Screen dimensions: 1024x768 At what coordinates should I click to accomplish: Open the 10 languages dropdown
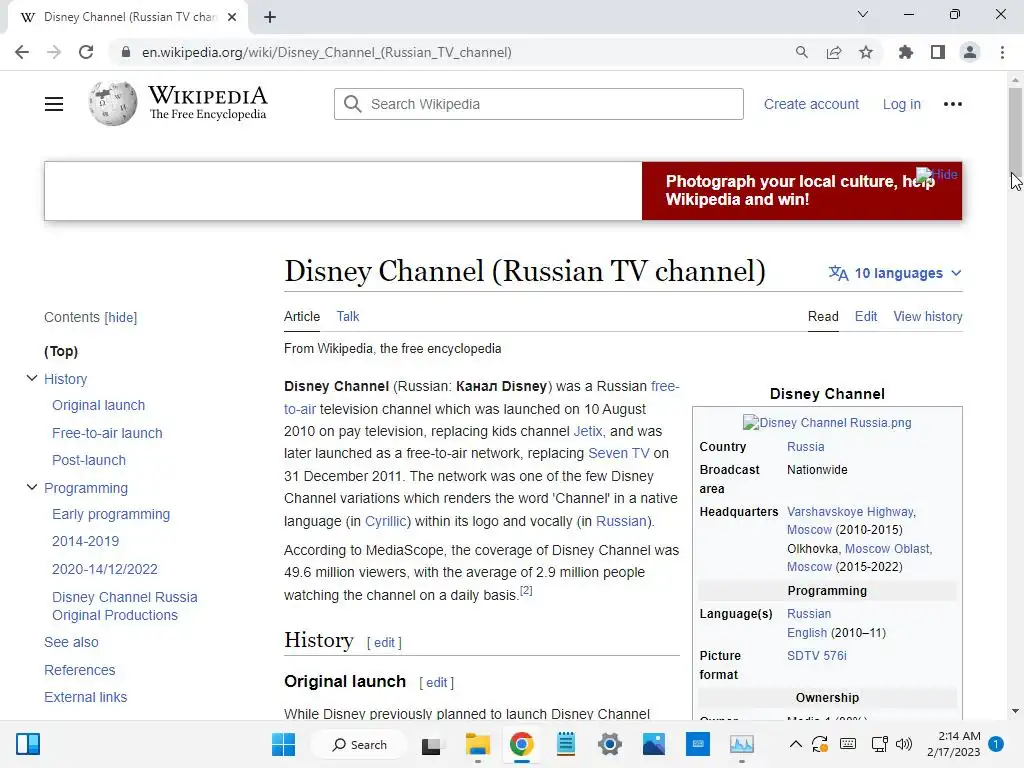click(895, 273)
